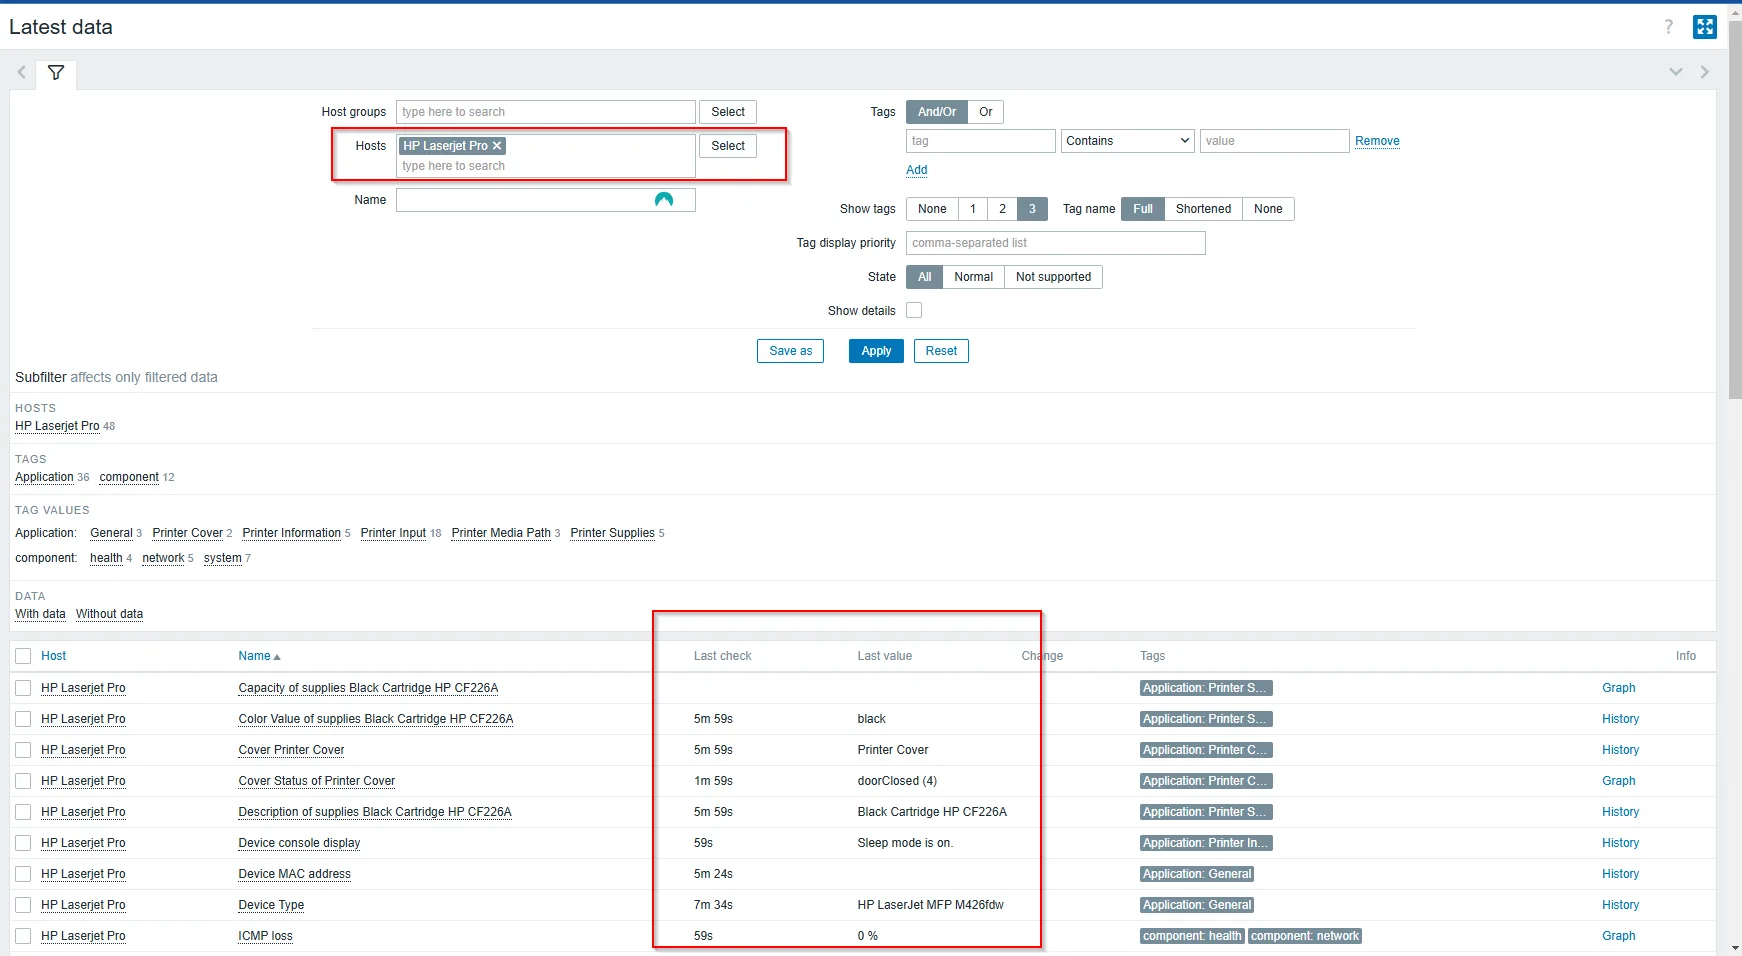
Task: Filter by component health tag value
Action: coord(106,558)
